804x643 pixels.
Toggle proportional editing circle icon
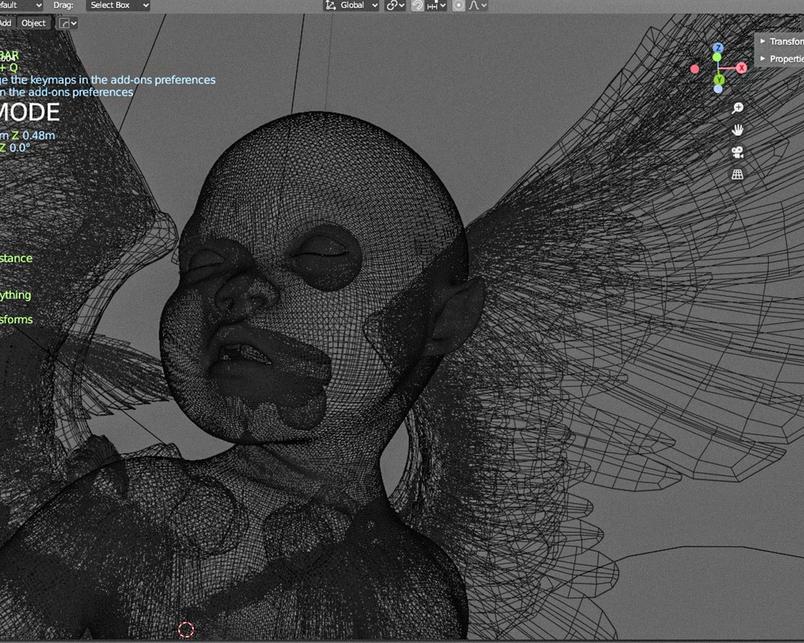(x=458, y=5)
